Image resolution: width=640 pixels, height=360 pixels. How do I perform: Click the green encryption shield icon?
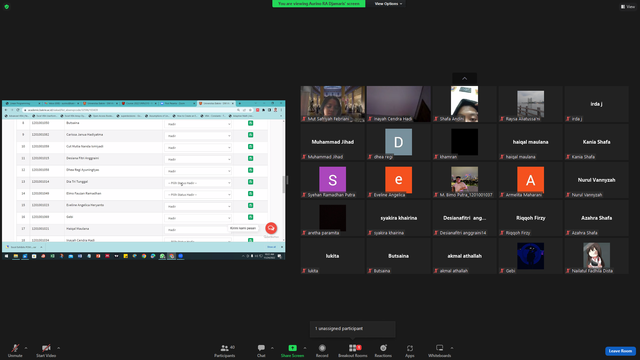(x=7, y=7)
